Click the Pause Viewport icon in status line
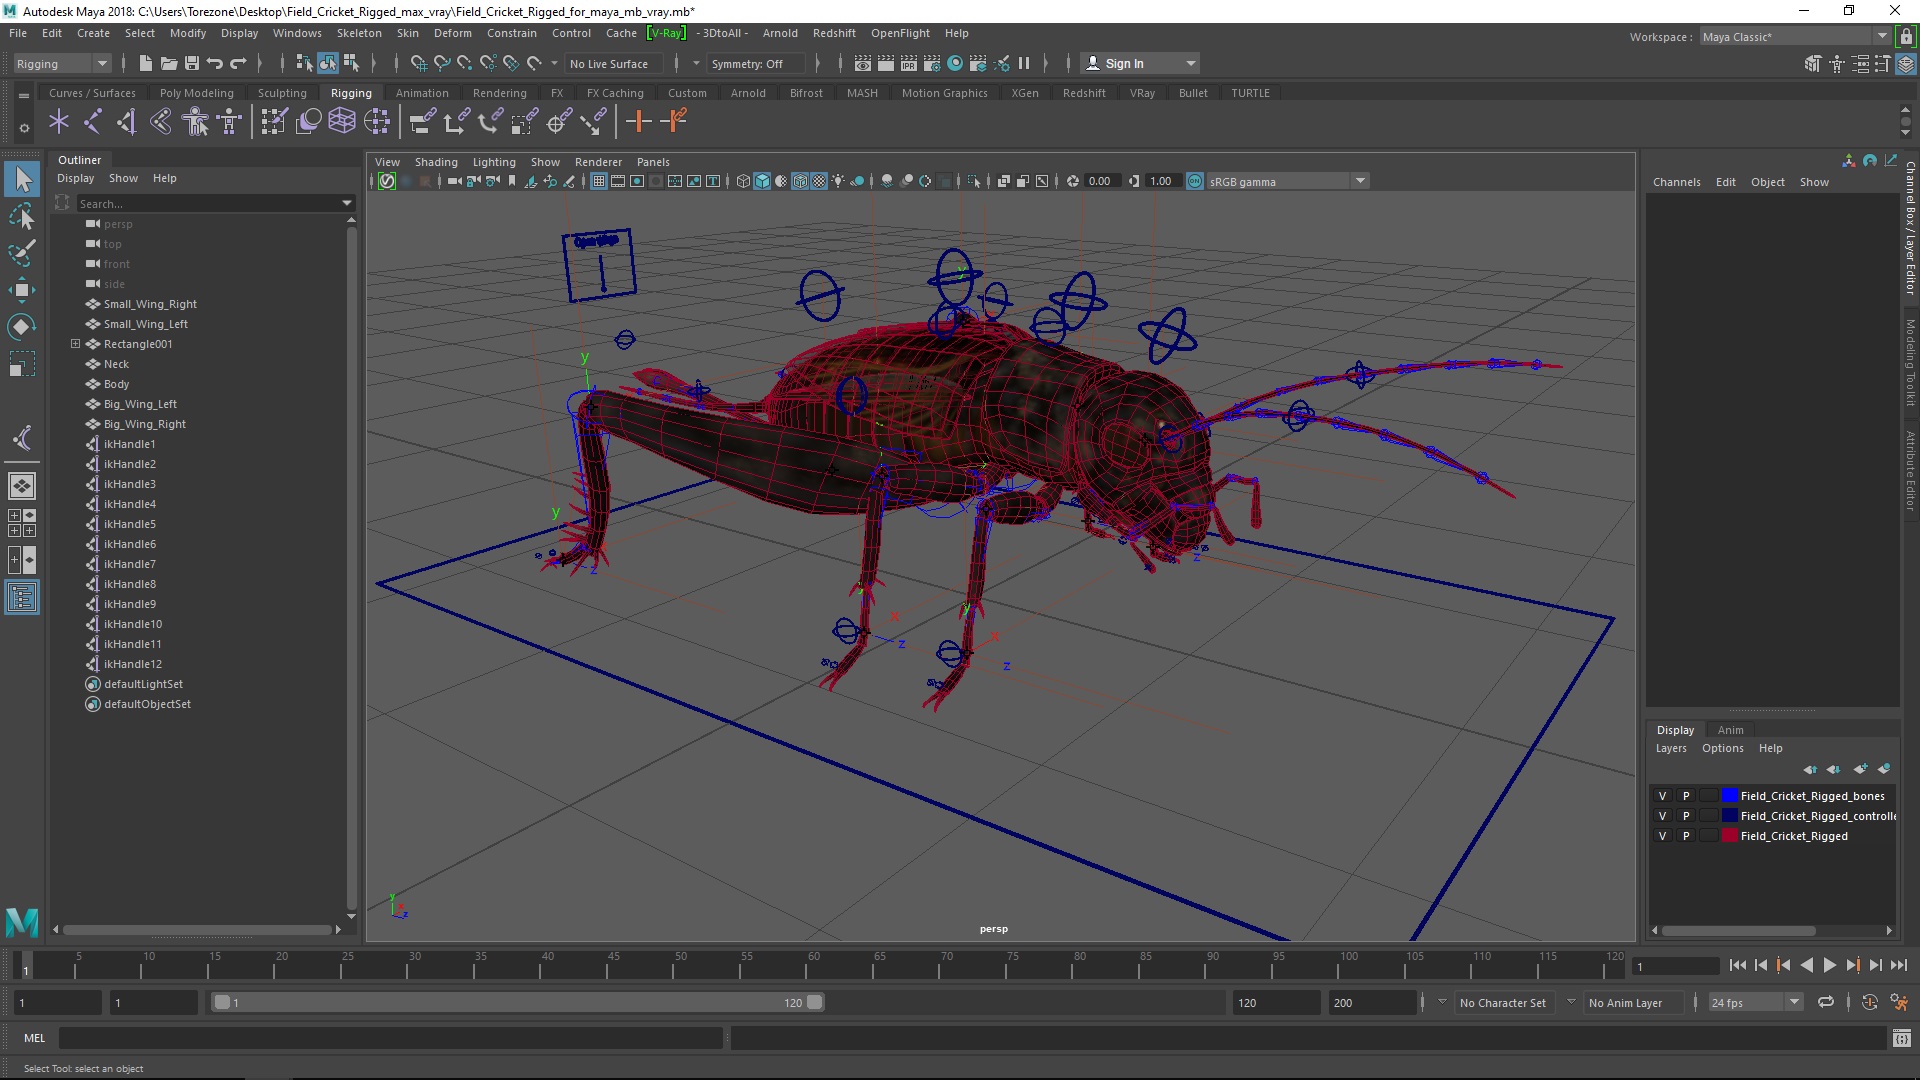The image size is (1920, 1080). [x=1024, y=63]
